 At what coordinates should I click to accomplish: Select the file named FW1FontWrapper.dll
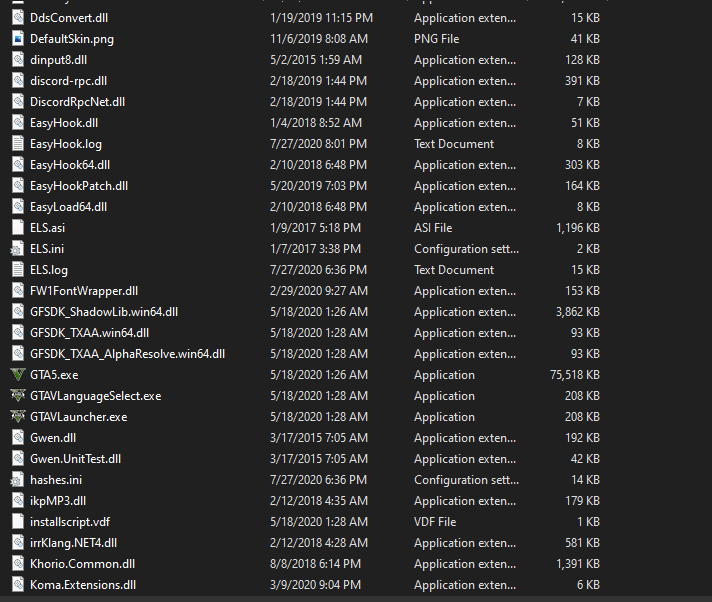84,291
